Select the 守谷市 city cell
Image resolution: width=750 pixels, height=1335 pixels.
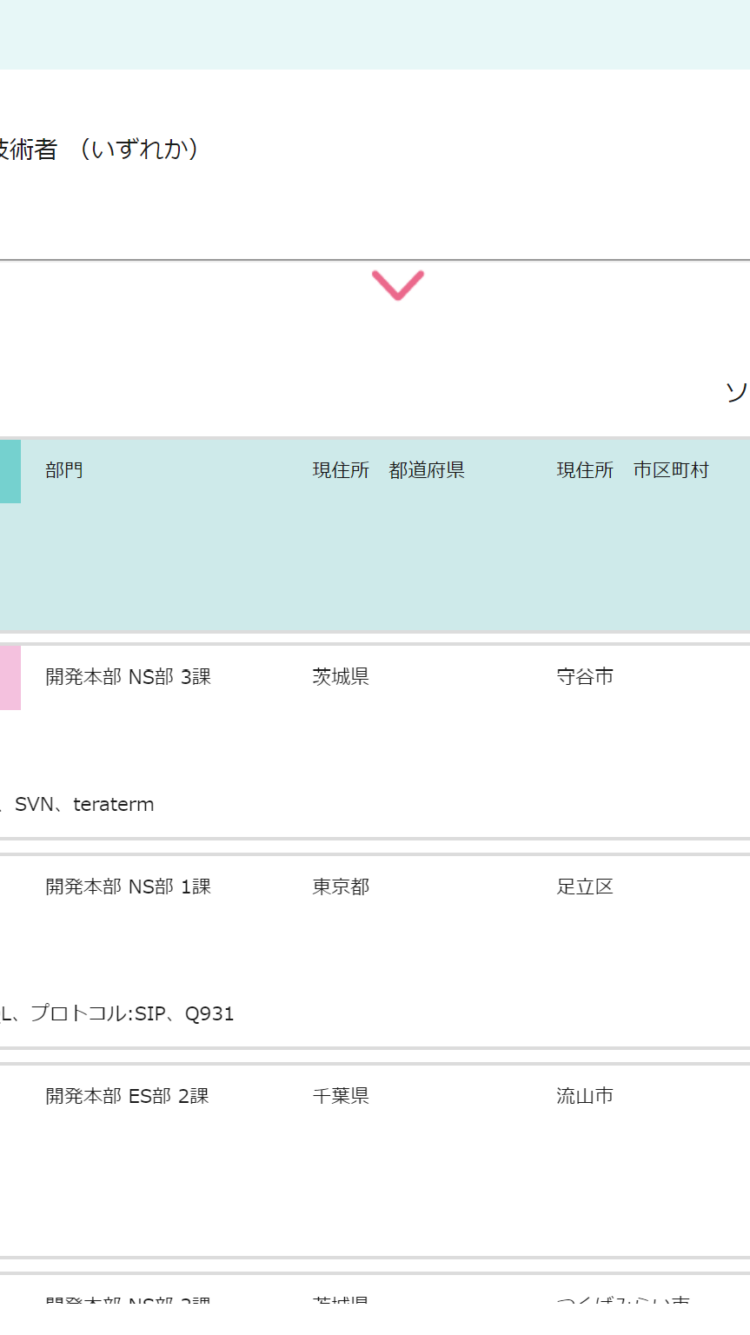(x=585, y=677)
